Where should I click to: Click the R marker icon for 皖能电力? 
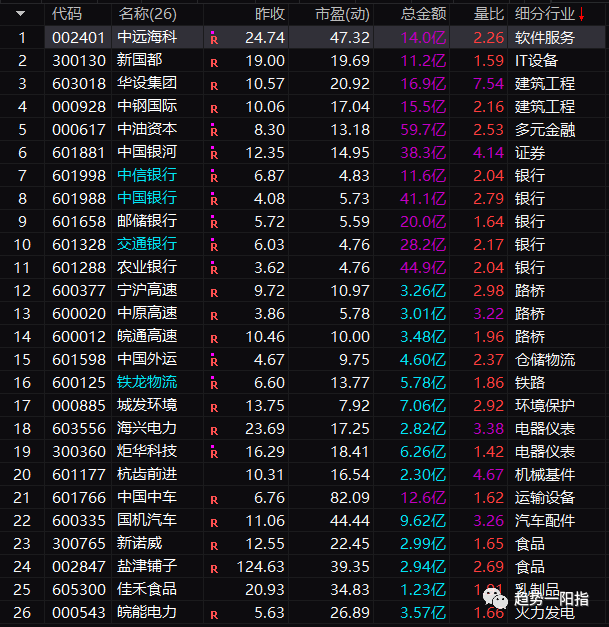[x=214, y=615]
